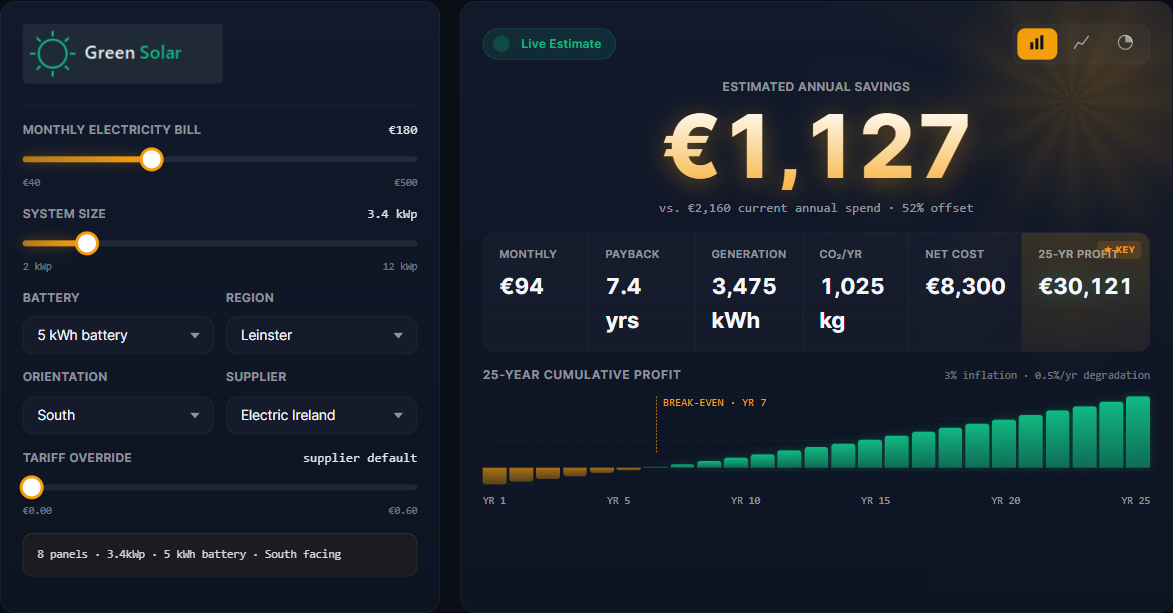Click the Green Solar sun logo
This screenshot has height=614, width=1173.
pos(52,53)
